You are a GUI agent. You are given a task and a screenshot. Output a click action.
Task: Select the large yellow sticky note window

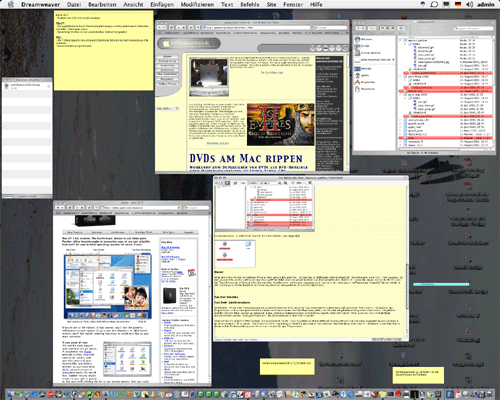click(x=104, y=50)
